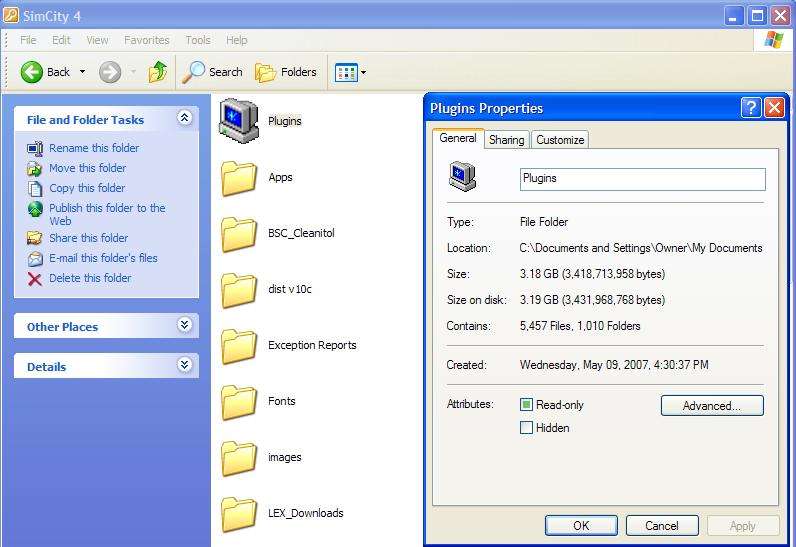796x547 pixels.
Task: Select the LEX_Downloads folder label
Action: tap(306, 513)
